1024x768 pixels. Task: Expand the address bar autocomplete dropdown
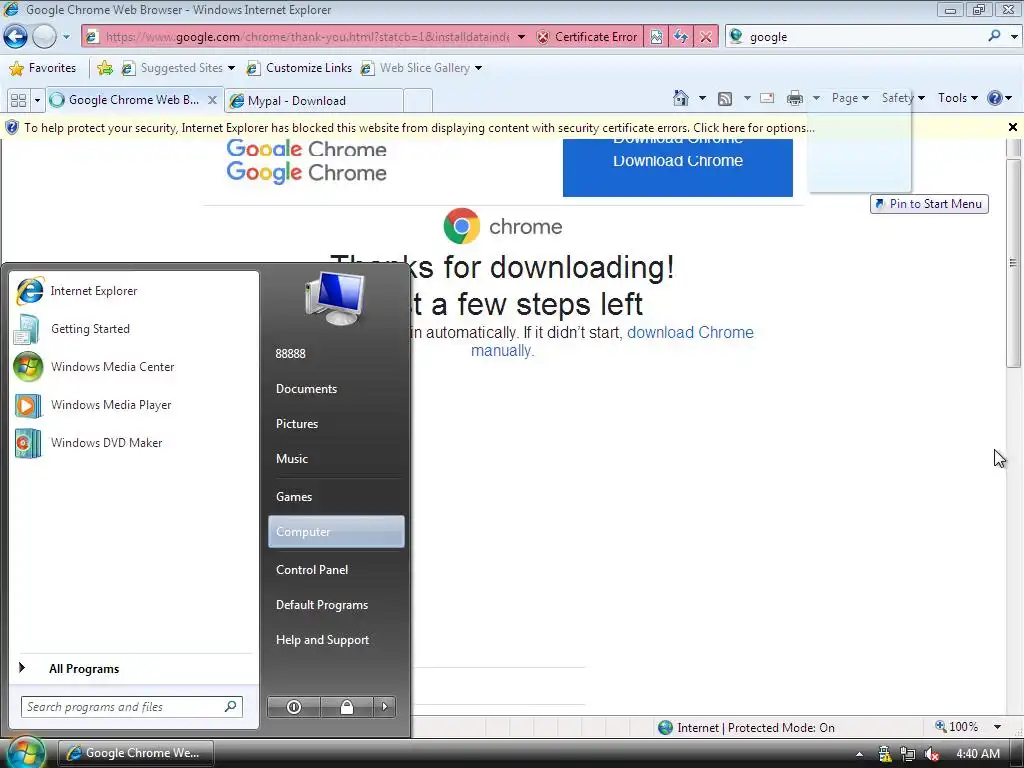click(x=521, y=37)
